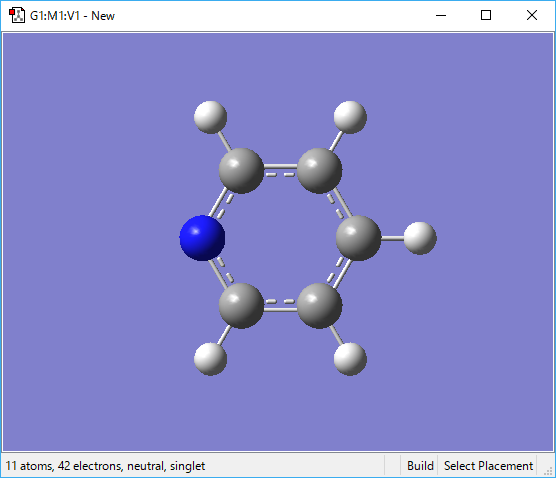Click the Build mode status bar label

[x=420, y=466]
